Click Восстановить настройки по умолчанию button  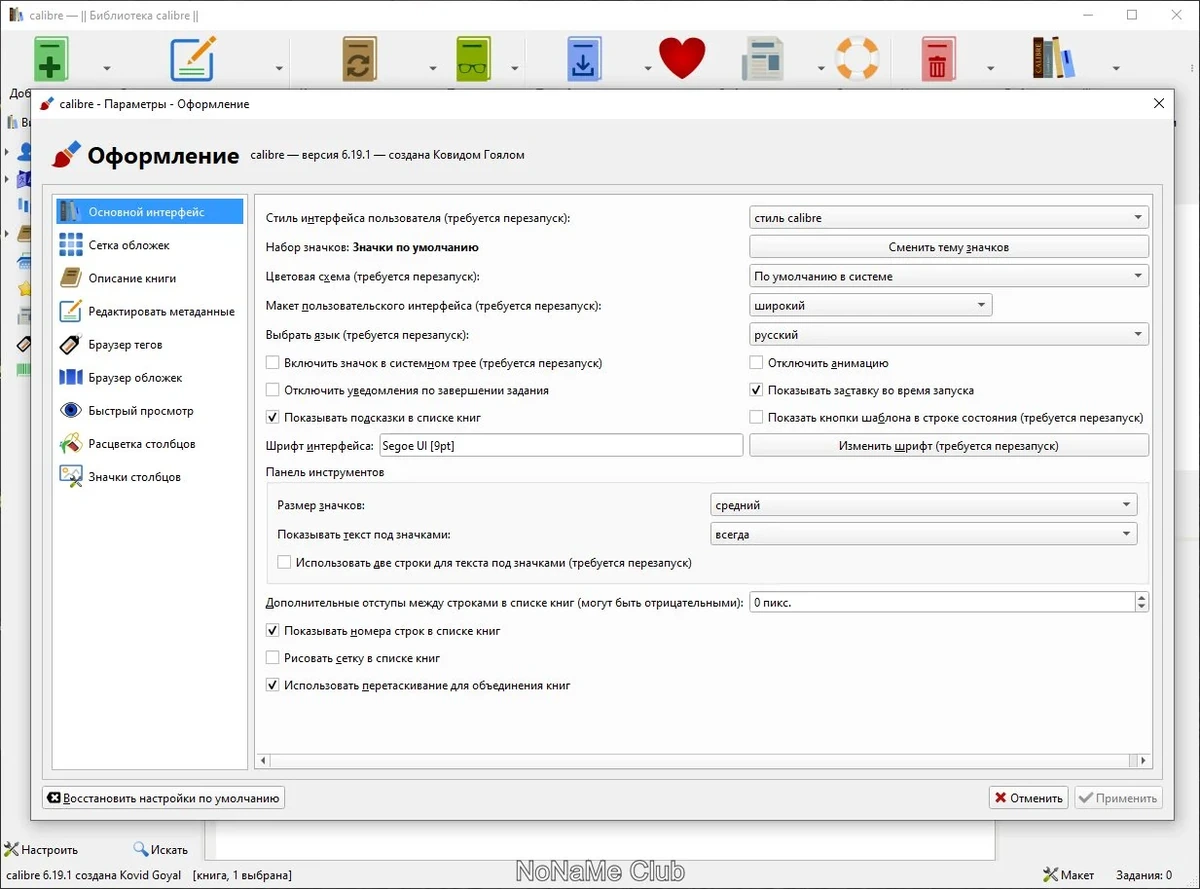coord(164,798)
